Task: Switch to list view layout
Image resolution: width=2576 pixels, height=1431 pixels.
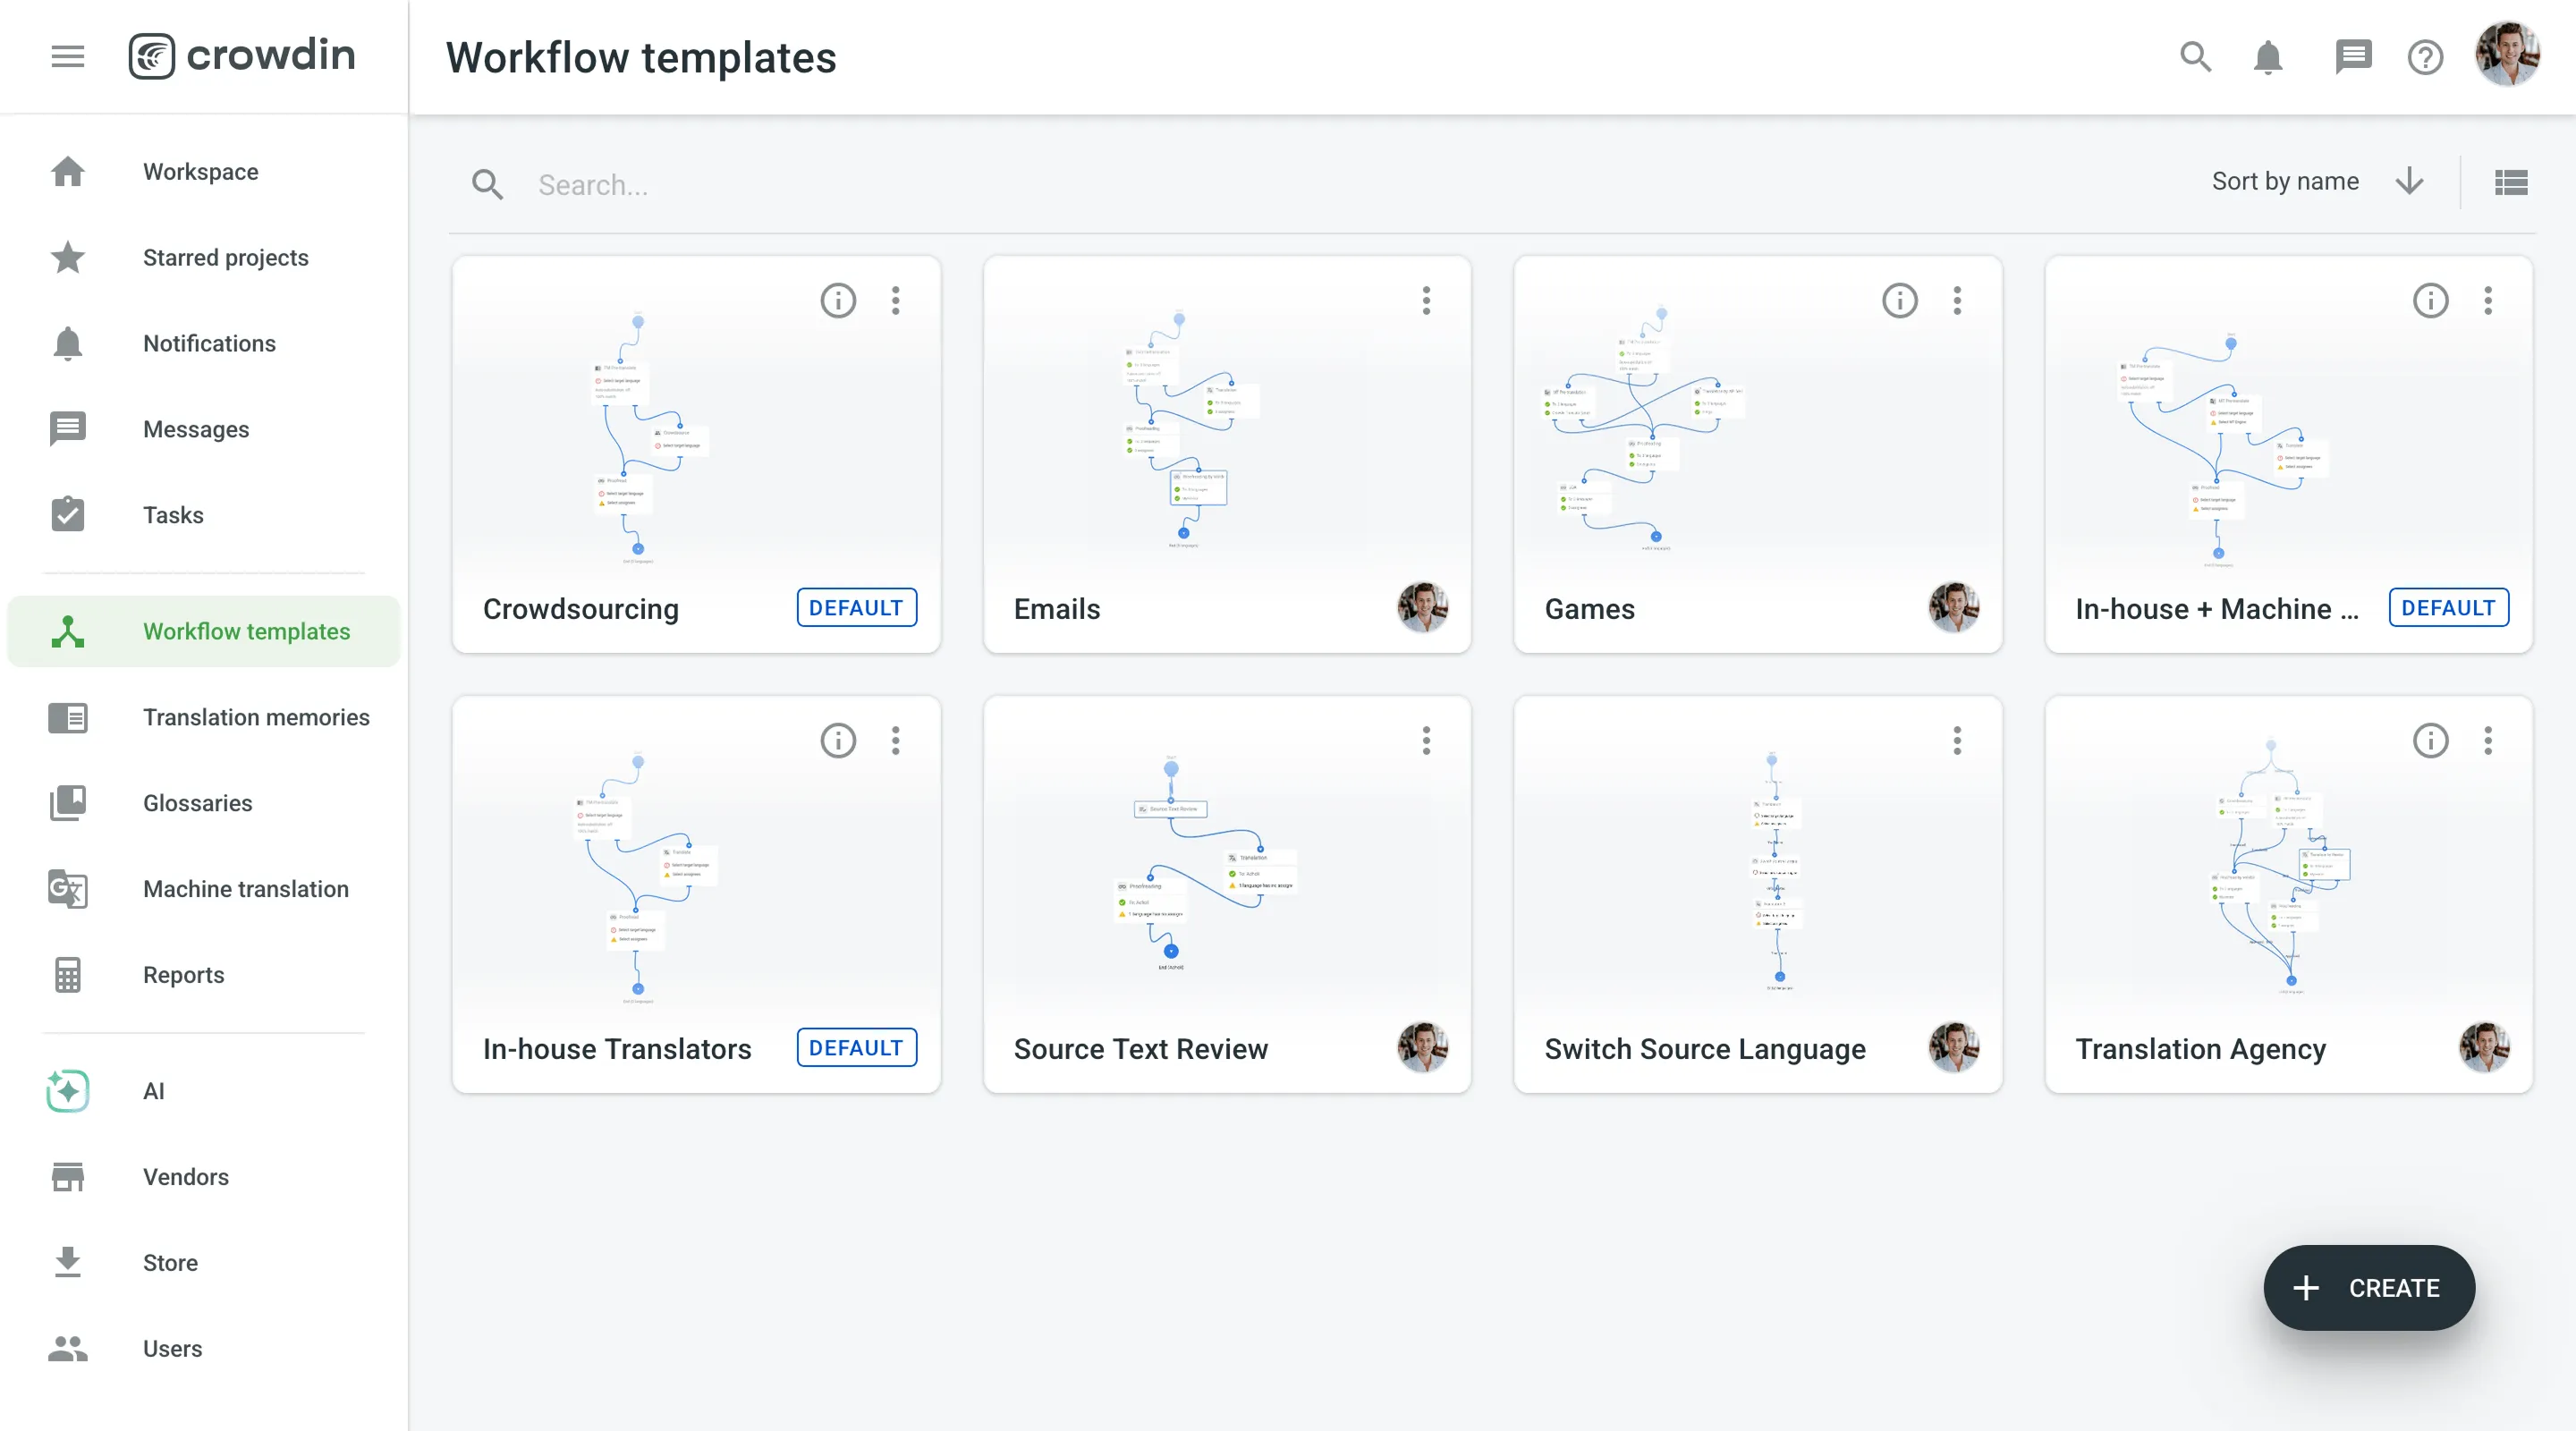Action: pyautogui.click(x=2512, y=182)
